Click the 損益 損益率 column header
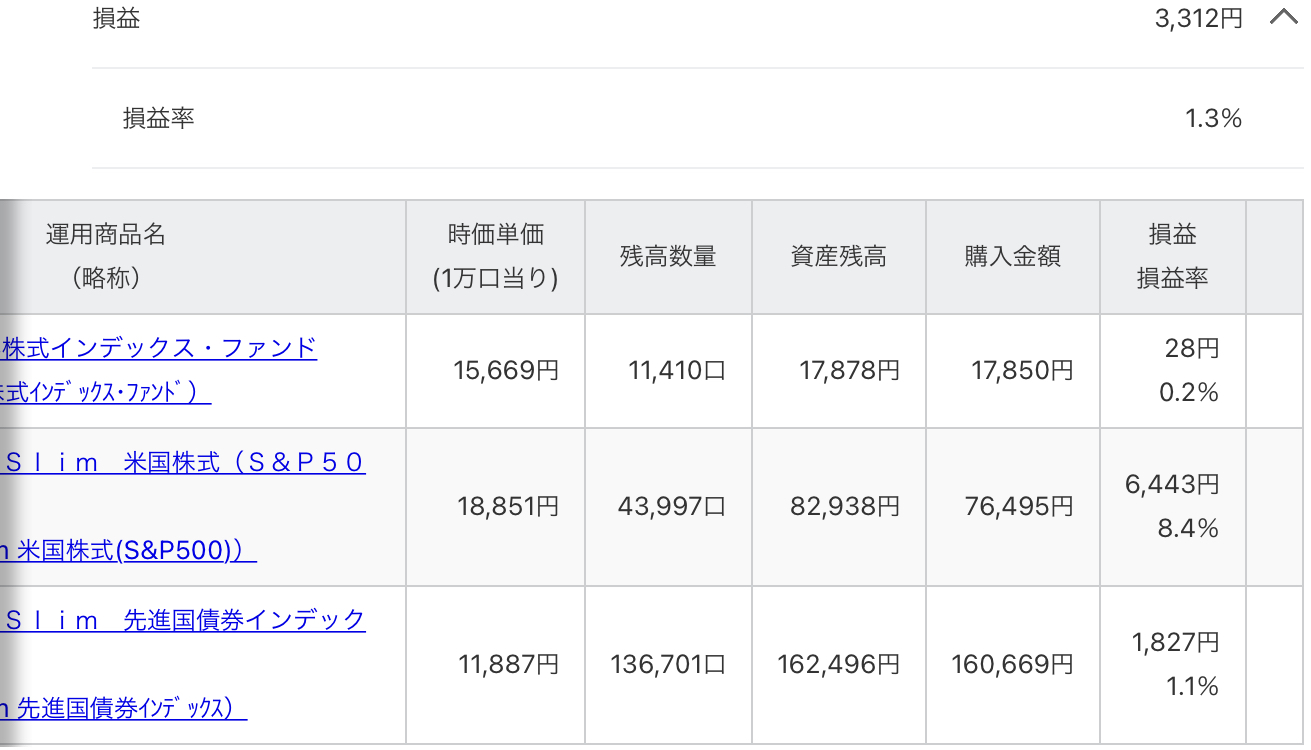Viewport: 1311px width, 750px height. click(1172, 256)
